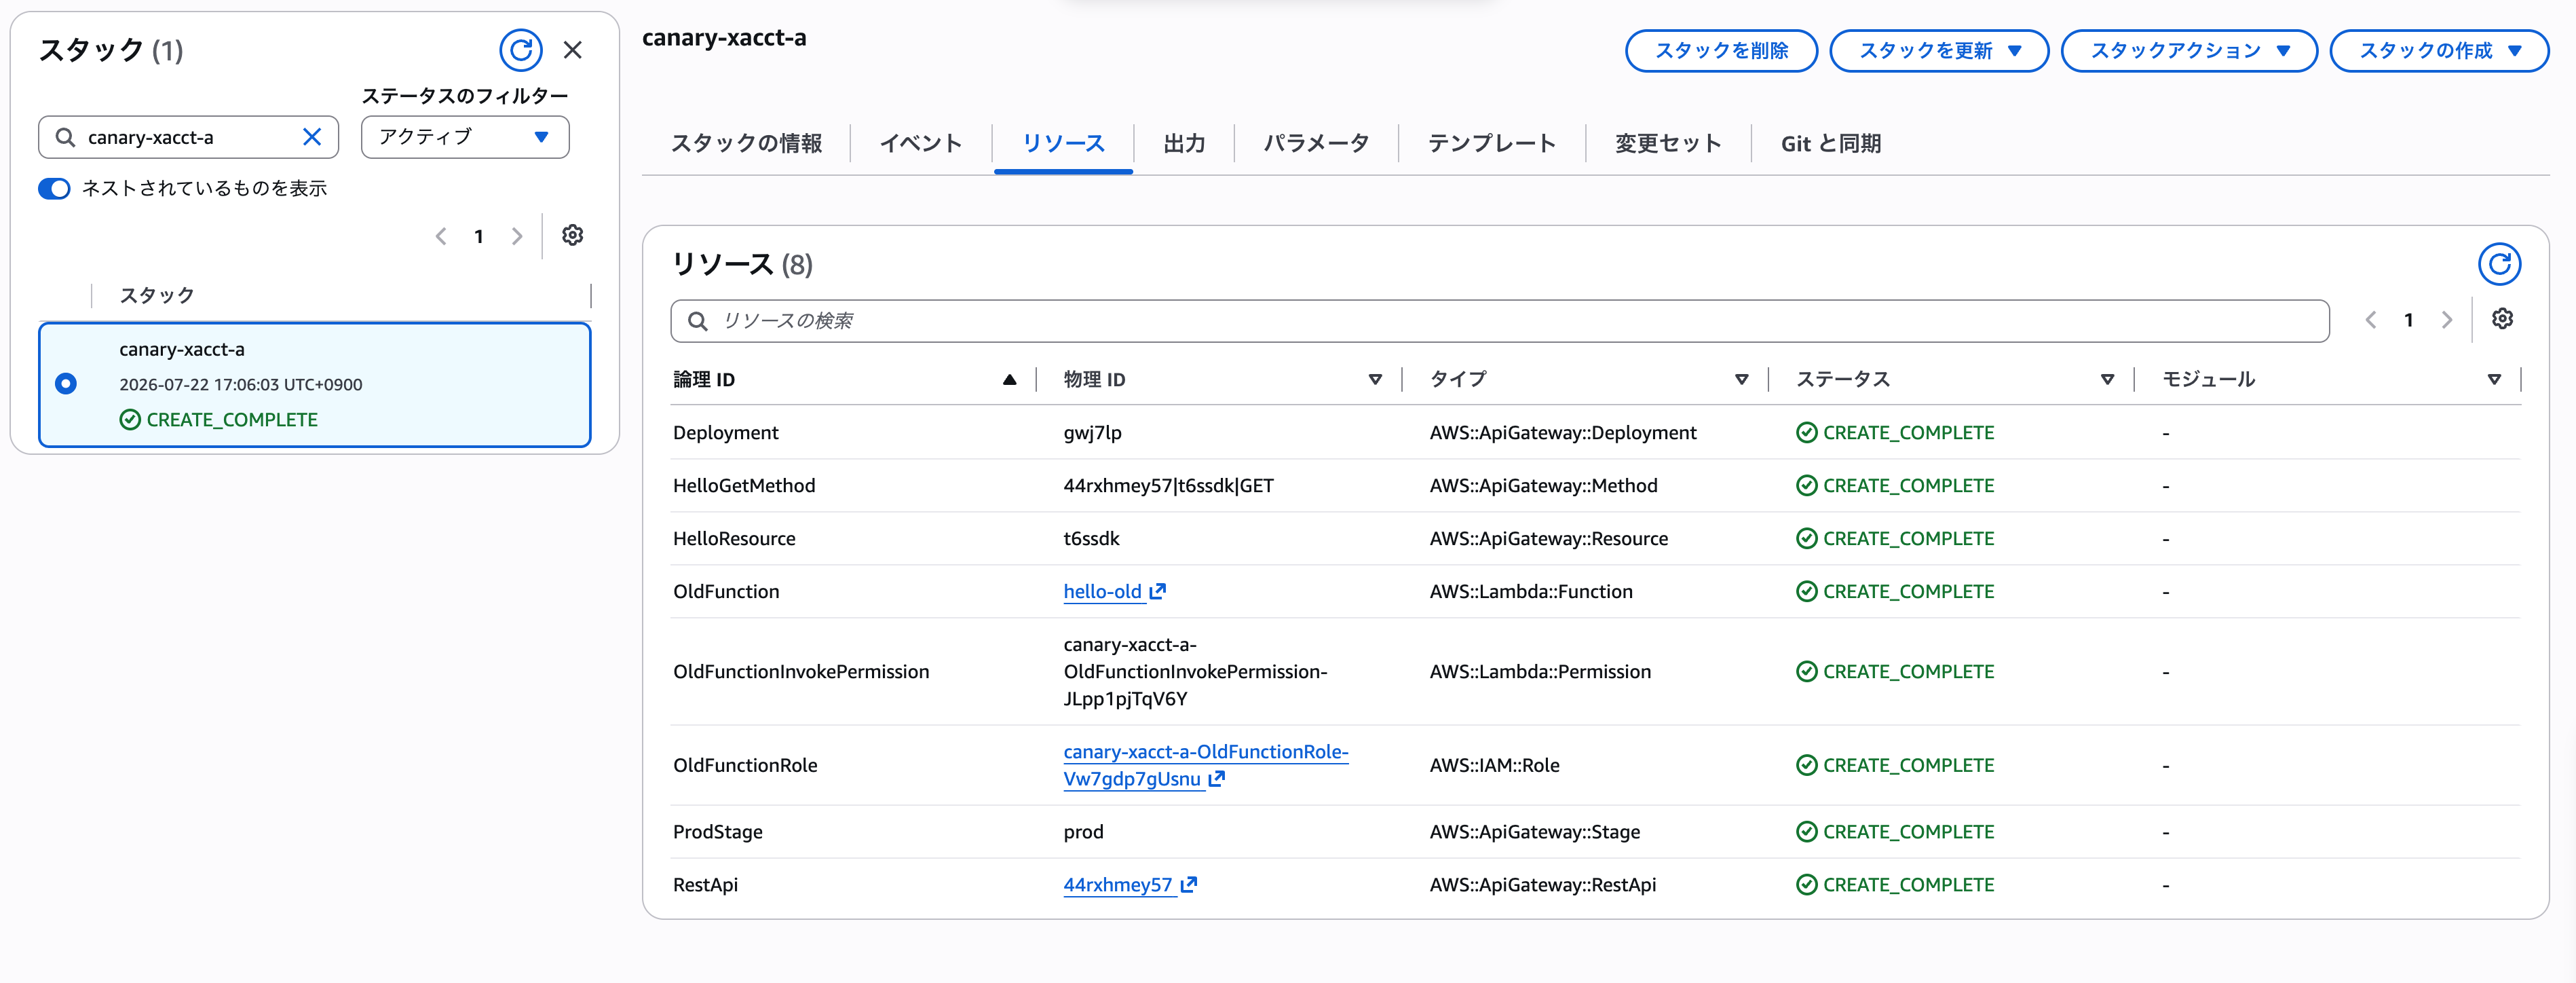Click AWS::Lambda::Permission type cell
Image resolution: width=2576 pixels, height=983 pixels.
(x=1540, y=671)
